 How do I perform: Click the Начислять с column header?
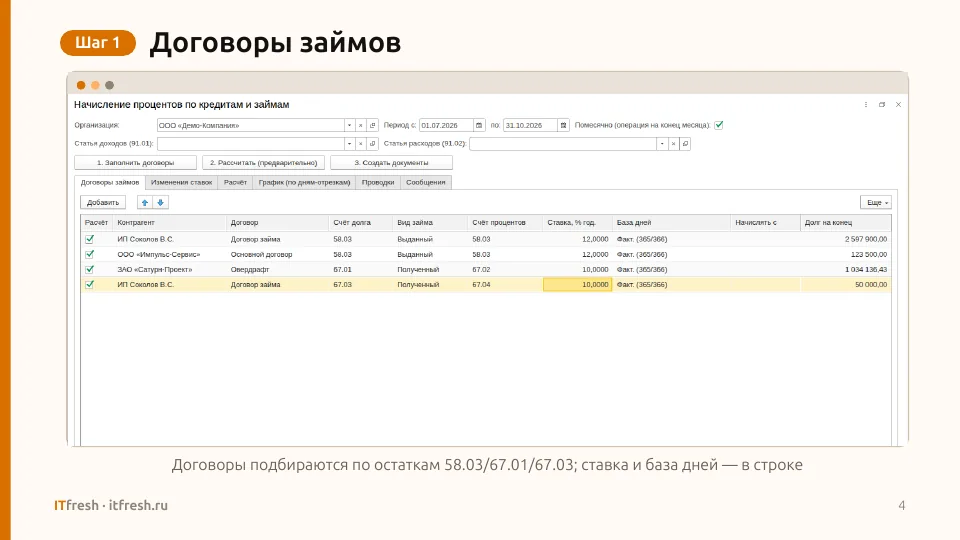pyautogui.click(x=765, y=223)
